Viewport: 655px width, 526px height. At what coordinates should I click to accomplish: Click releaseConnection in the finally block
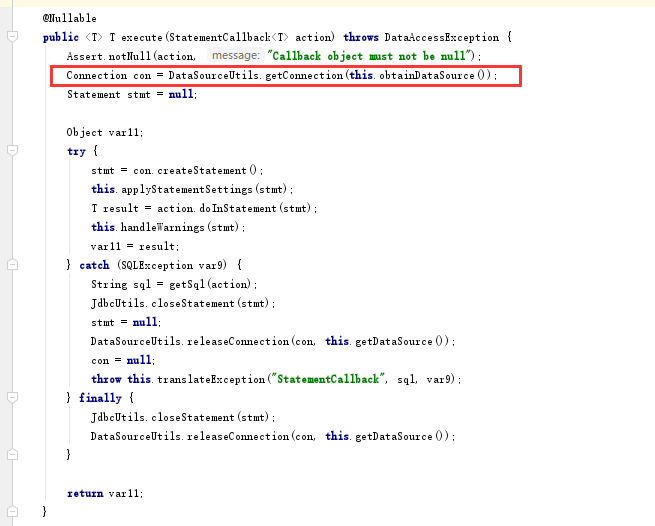tap(238, 437)
